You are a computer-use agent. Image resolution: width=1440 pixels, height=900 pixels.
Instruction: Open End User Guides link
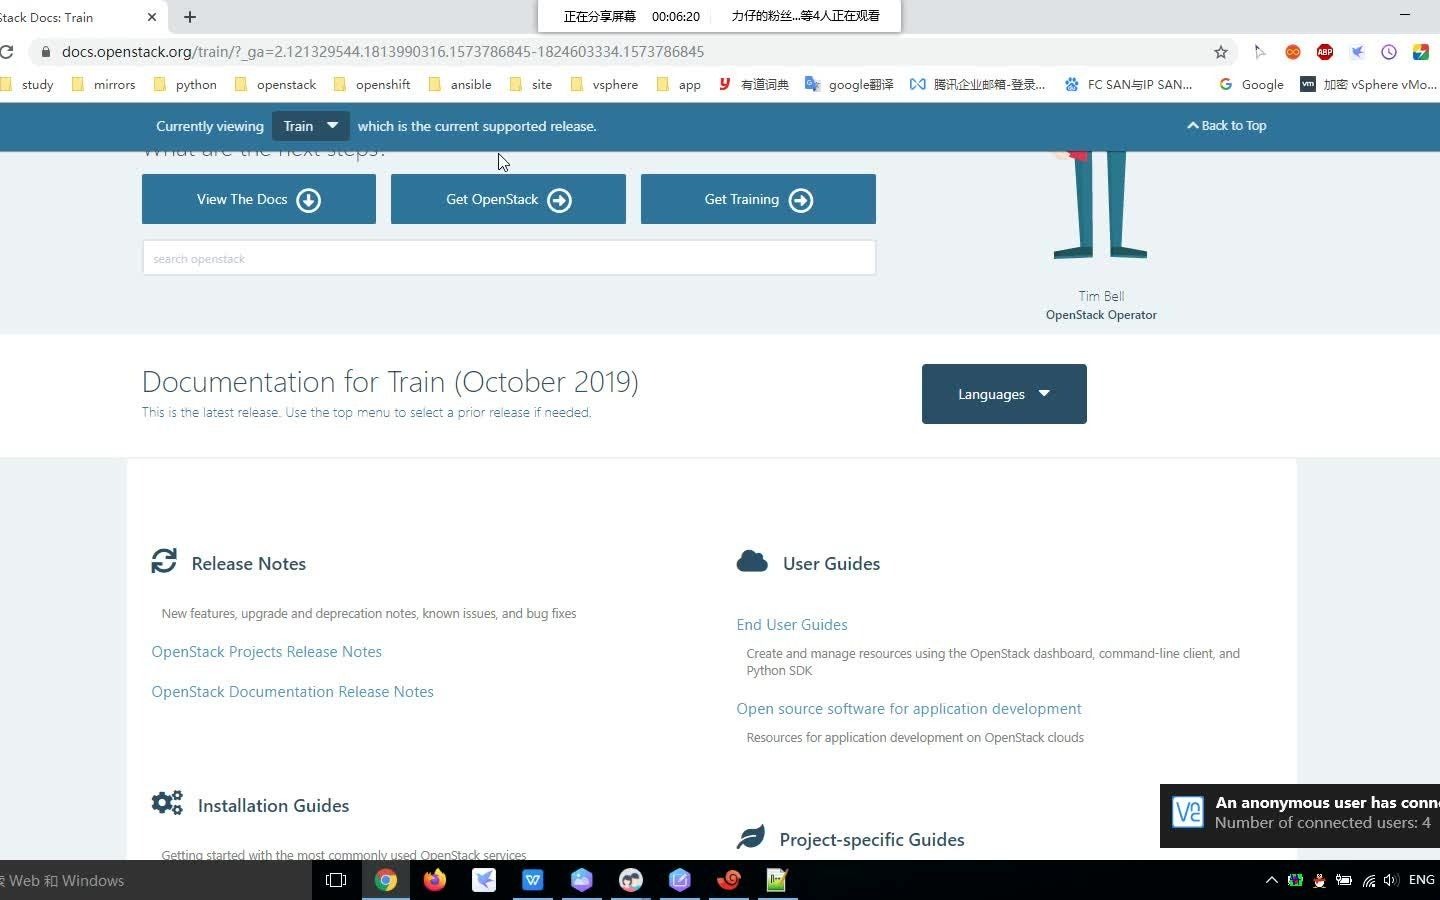point(792,625)
